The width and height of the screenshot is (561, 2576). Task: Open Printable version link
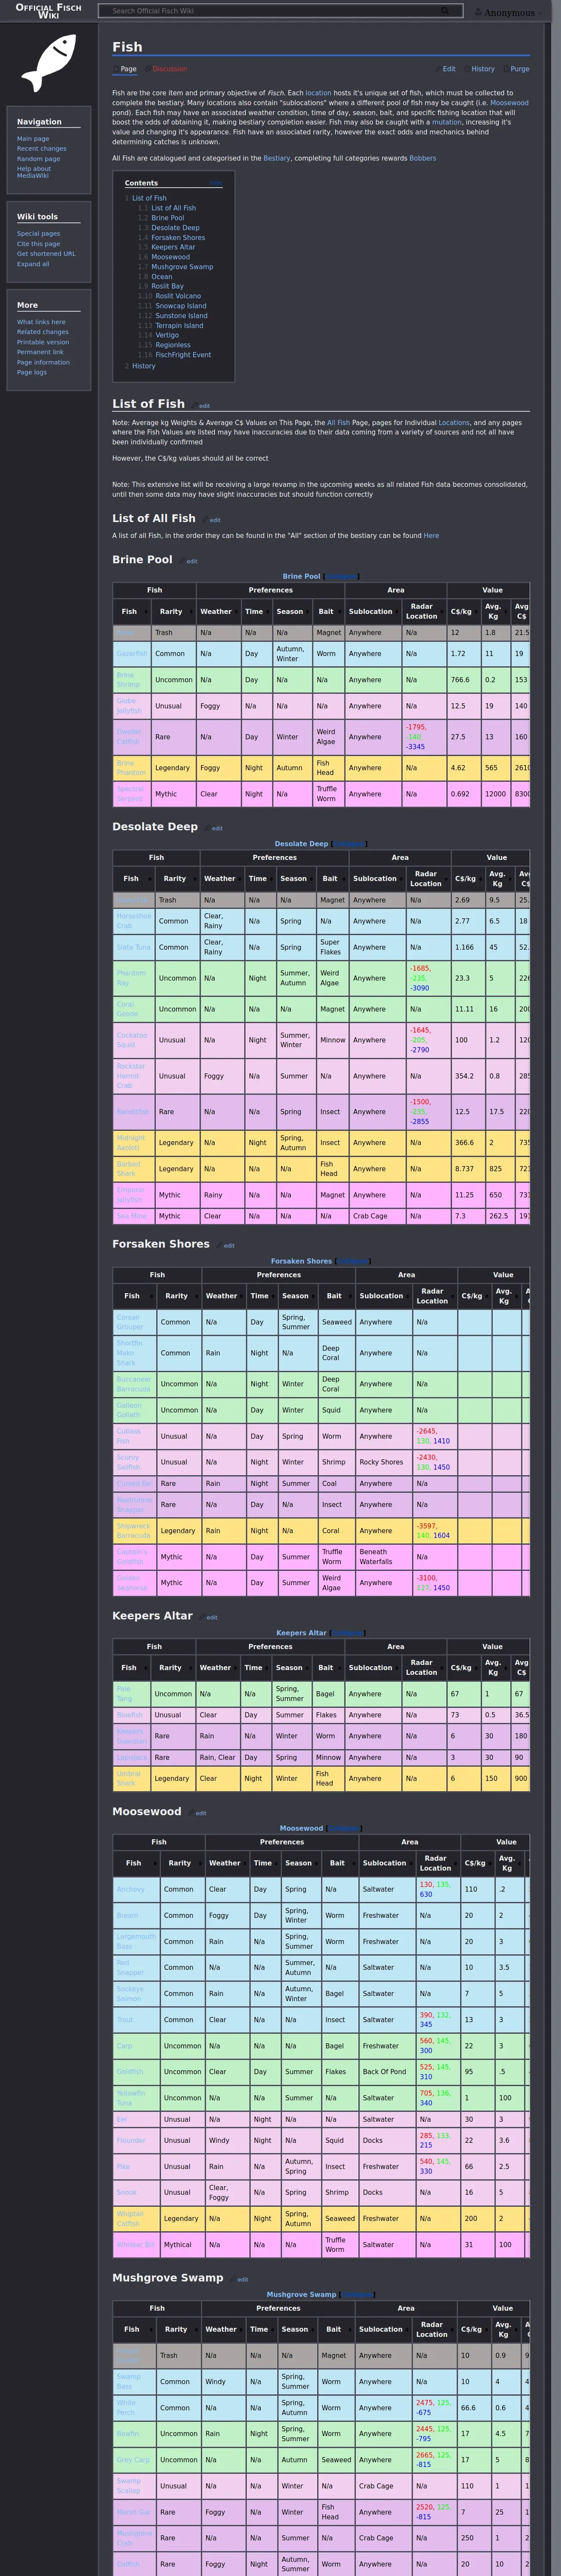(43, 342)
